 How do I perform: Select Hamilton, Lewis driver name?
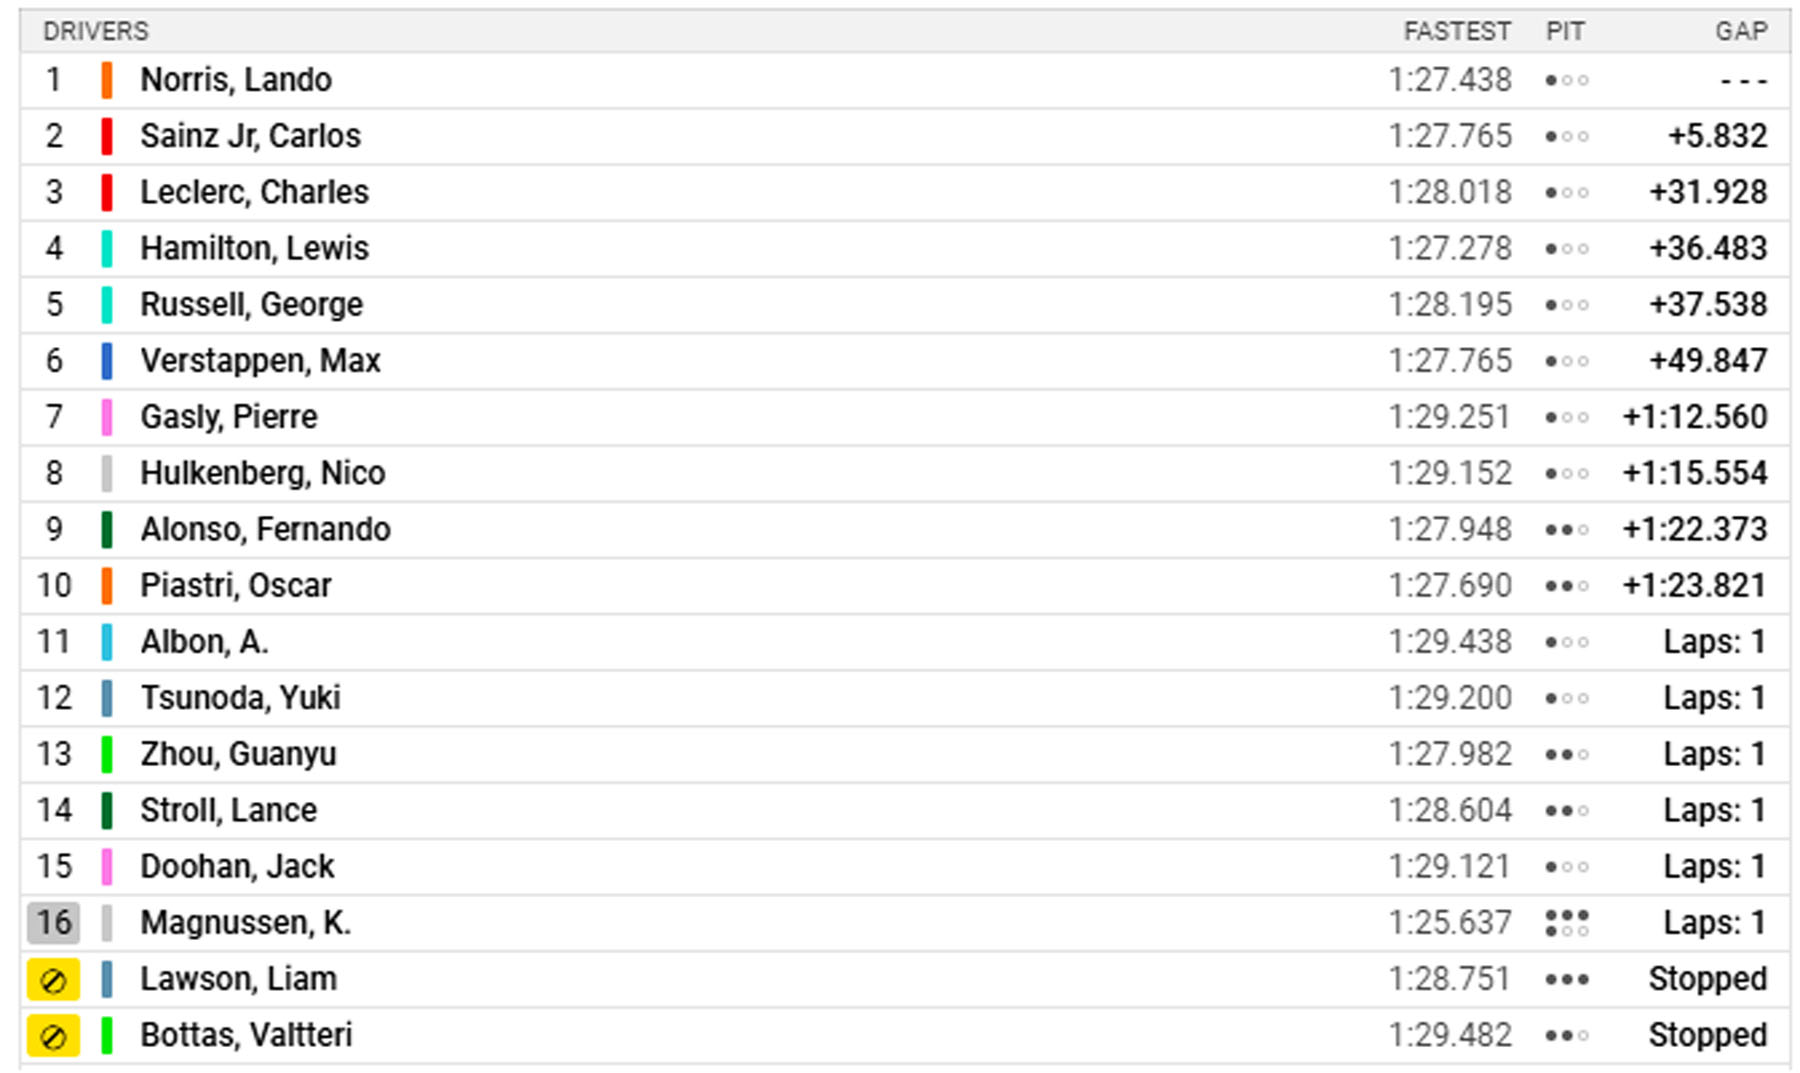click(x=254, y=249)
